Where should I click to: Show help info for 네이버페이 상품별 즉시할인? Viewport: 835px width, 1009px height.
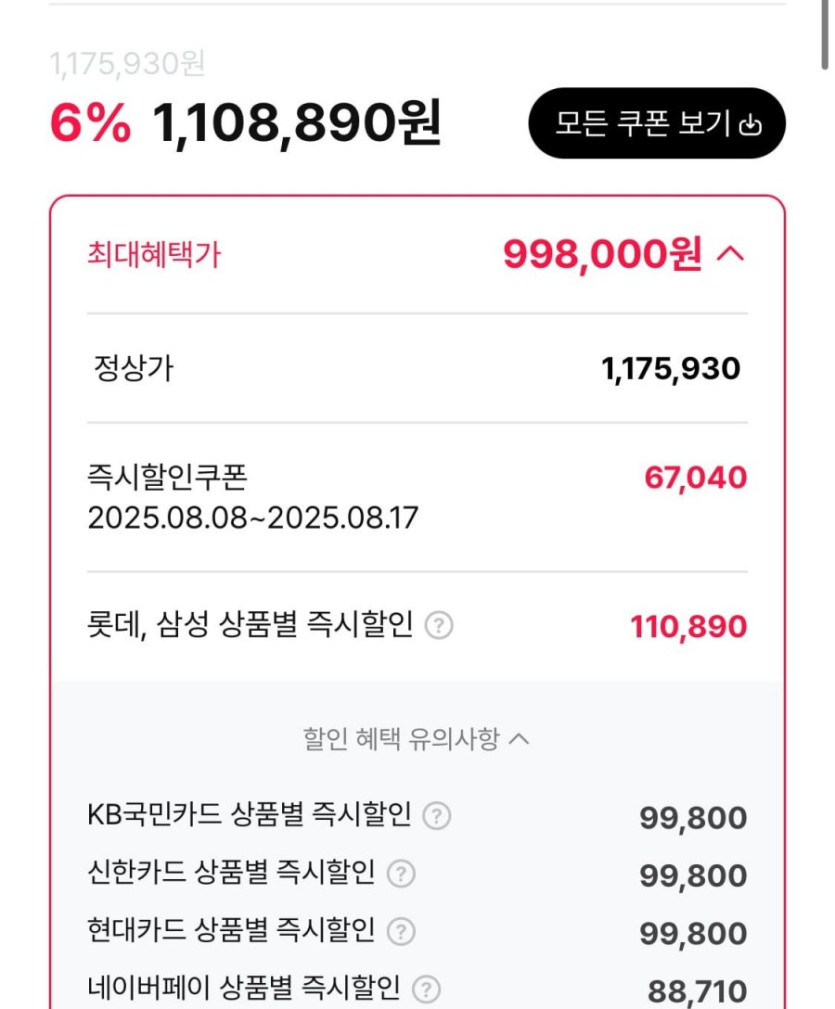pos(427,990)
